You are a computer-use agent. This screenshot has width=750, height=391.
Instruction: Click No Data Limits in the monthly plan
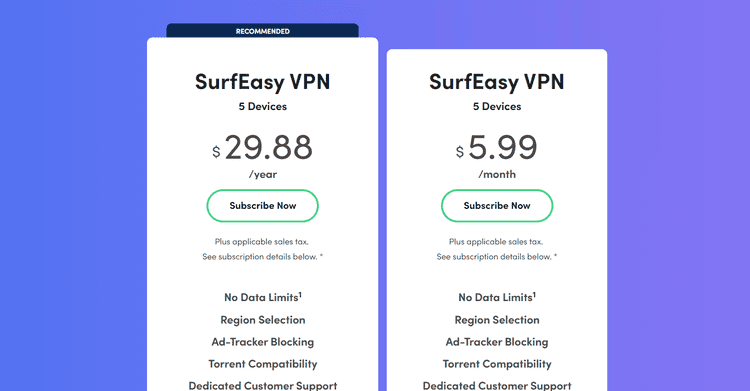click(x=497, y=297)
